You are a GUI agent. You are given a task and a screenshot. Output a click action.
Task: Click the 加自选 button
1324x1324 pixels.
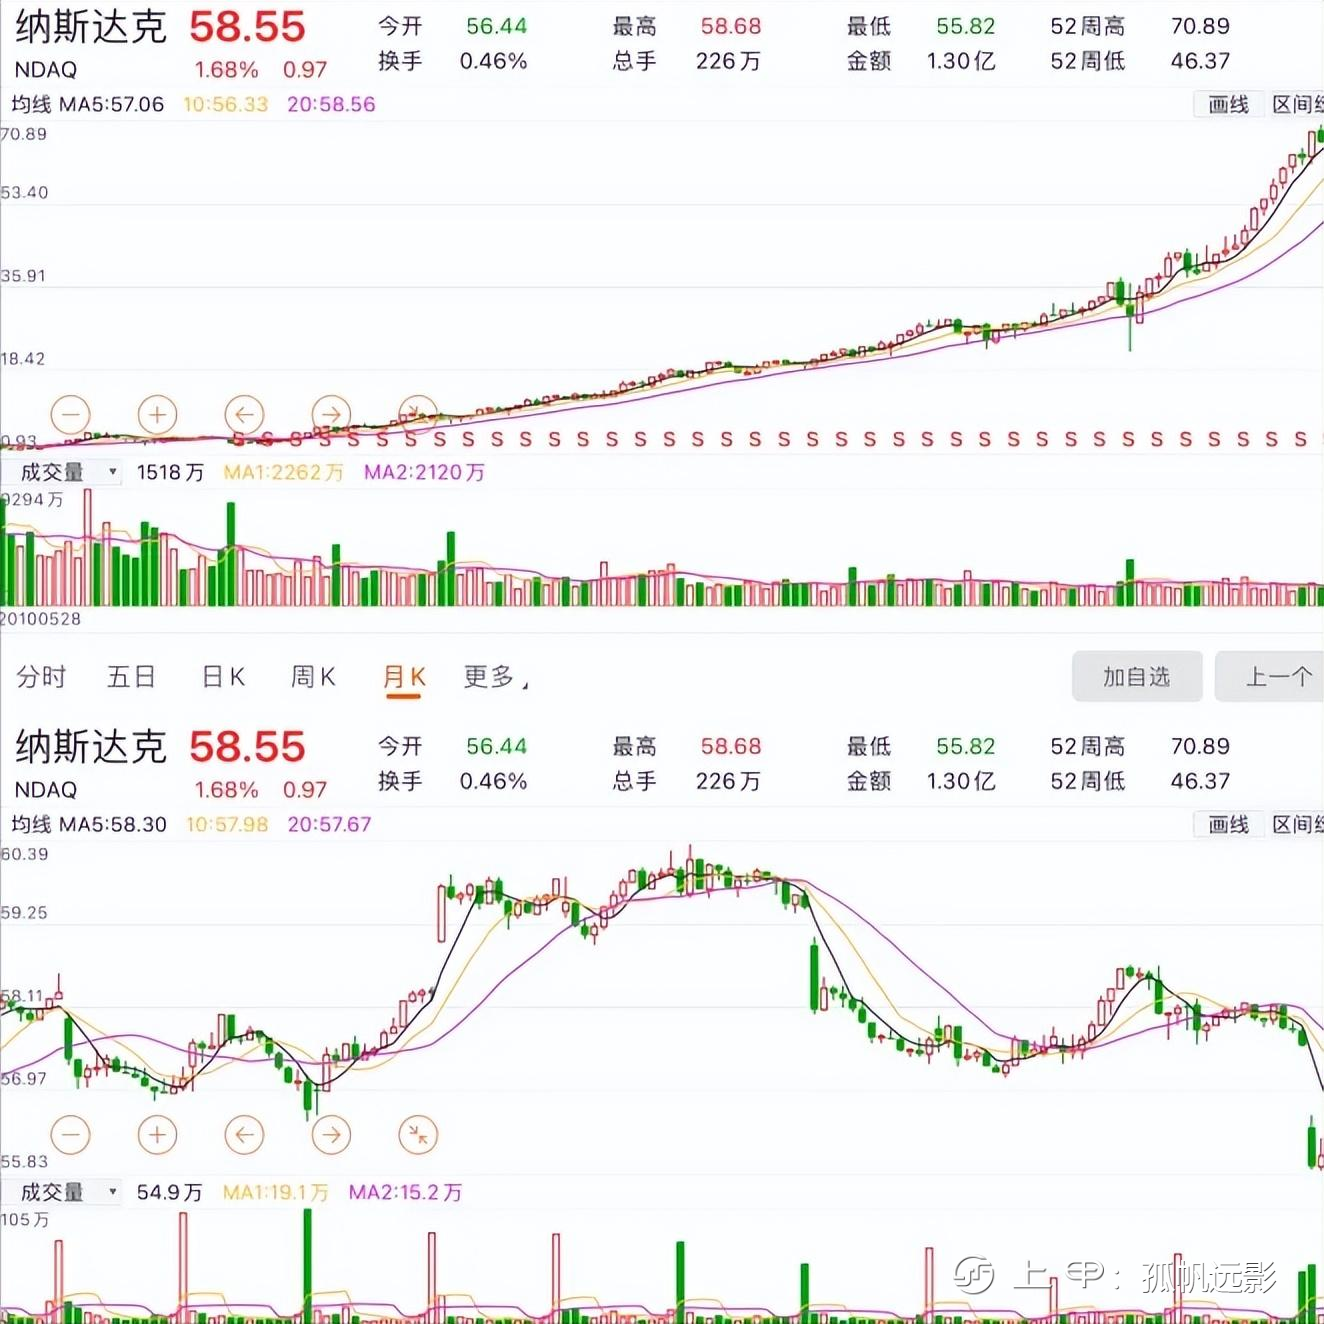coord(1137,677)
